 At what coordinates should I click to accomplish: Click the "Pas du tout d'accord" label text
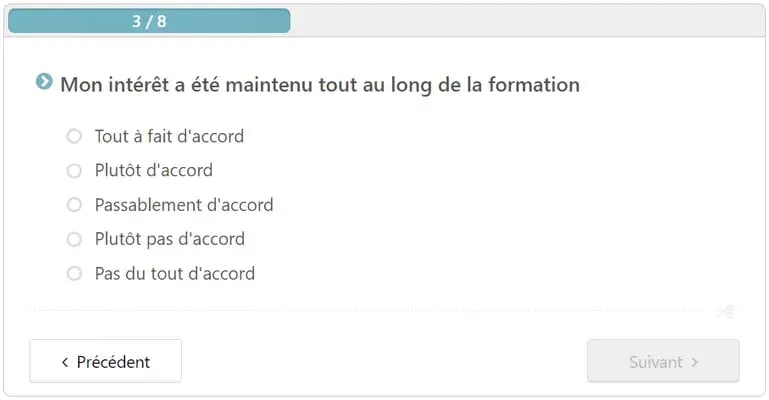(175, 274)
